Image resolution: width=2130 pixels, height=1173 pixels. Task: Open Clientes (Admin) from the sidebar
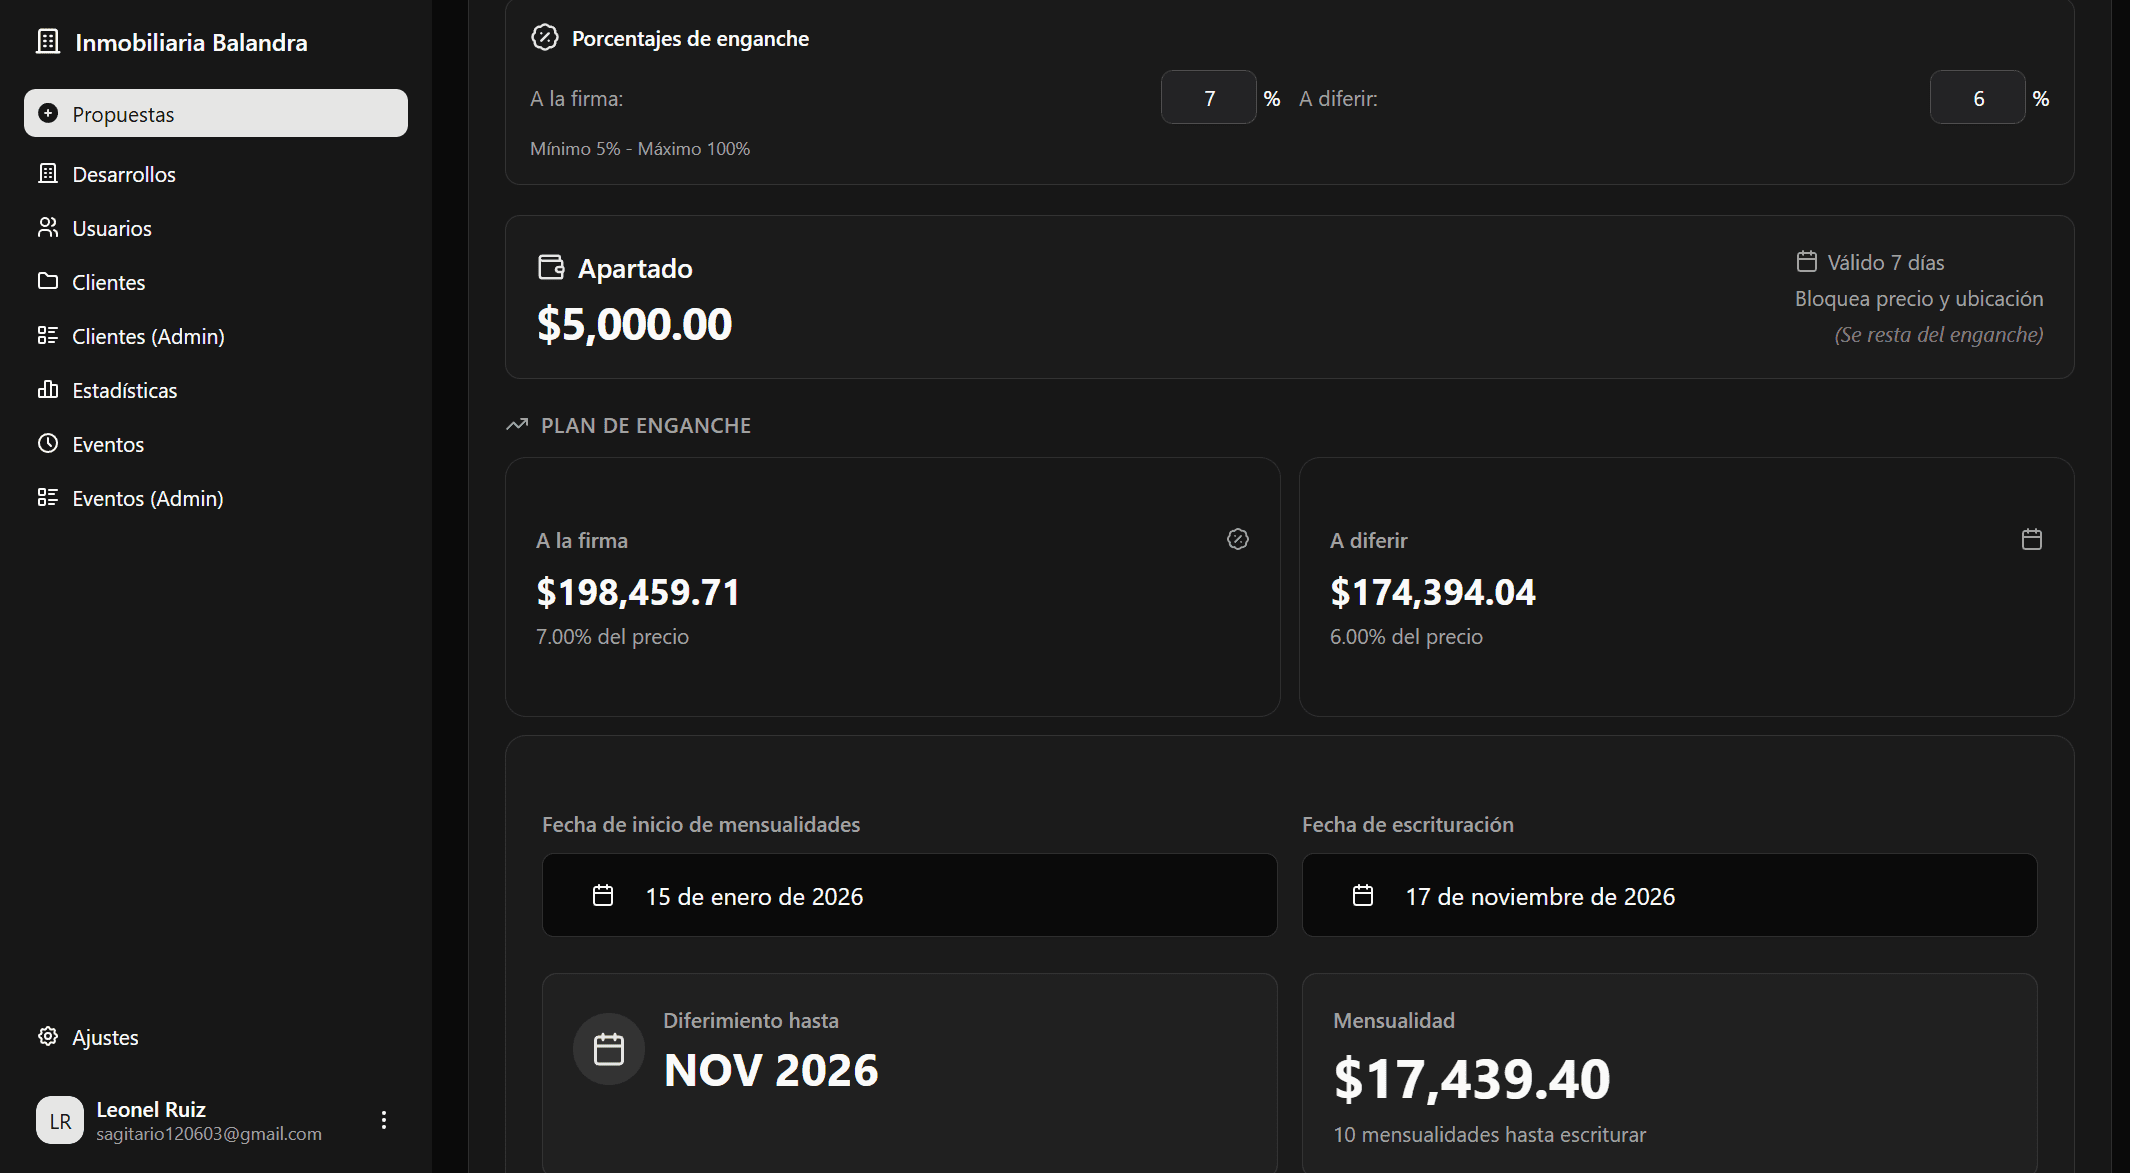pyautogui.click(x=148, y=336)
